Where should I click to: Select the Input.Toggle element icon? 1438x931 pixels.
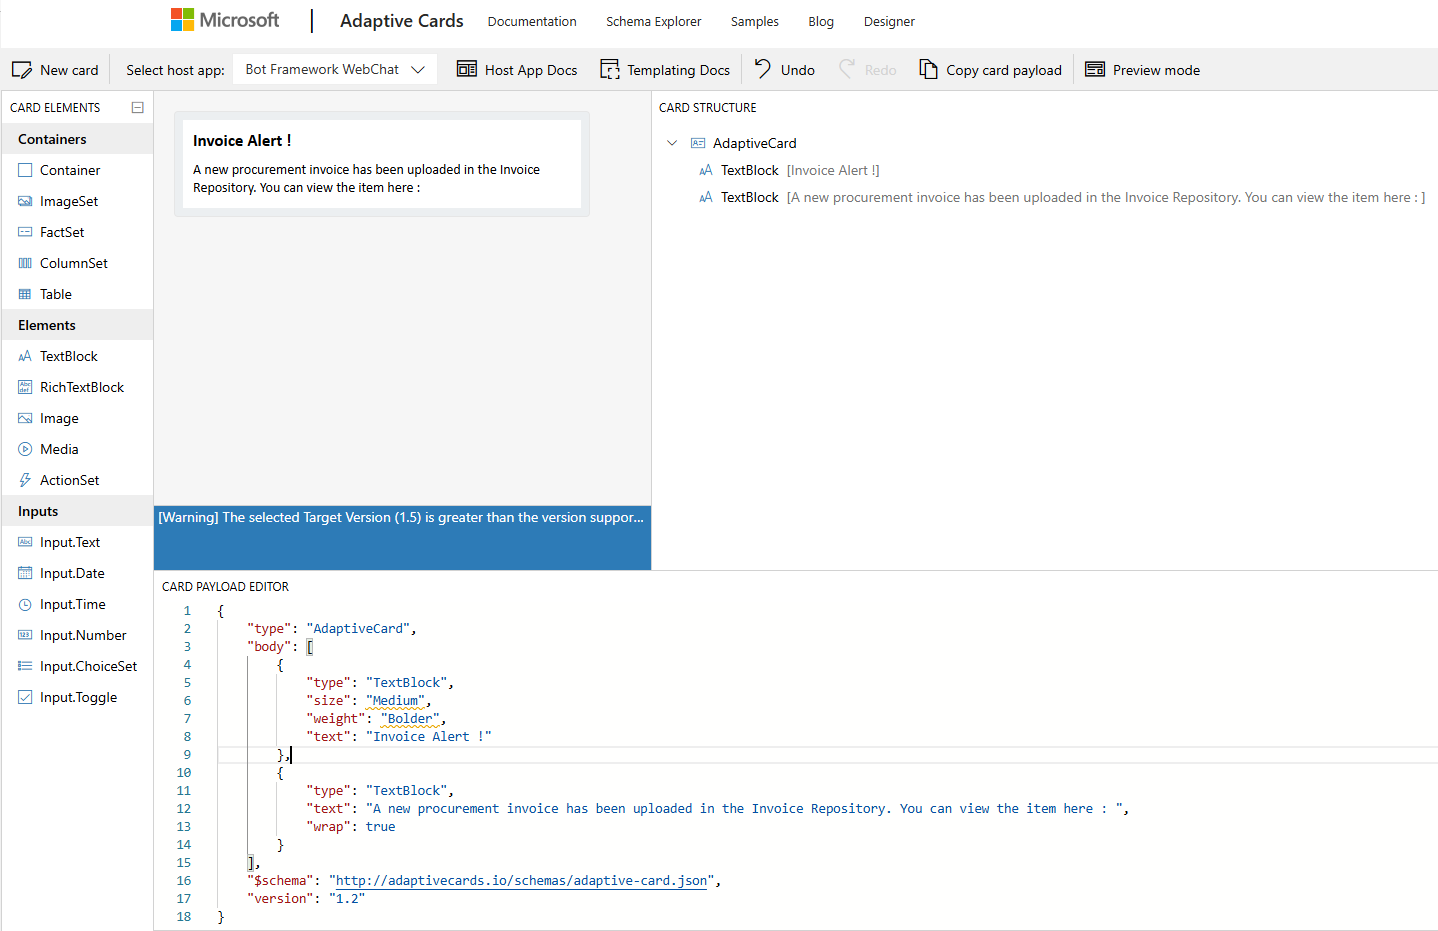point(25,697)
